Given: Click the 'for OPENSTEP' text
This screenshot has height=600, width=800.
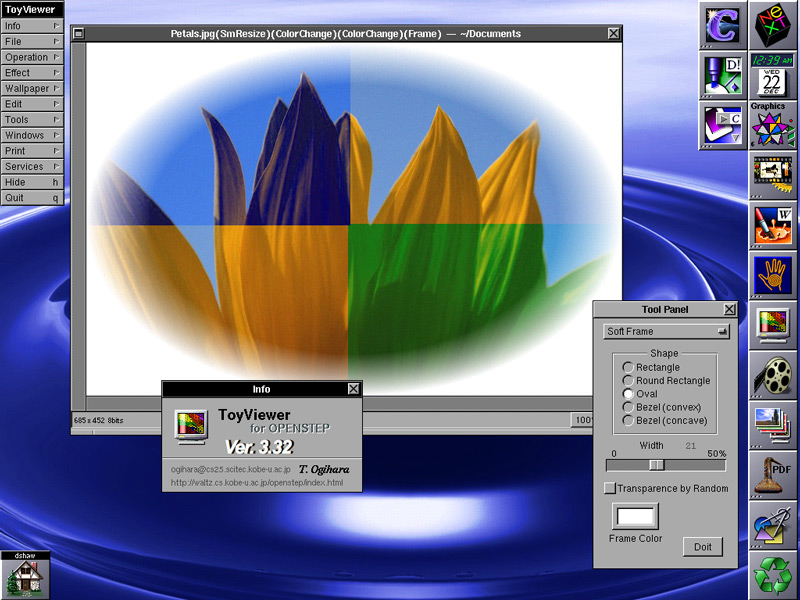Looking at the screenshot, I should point(290,428).
